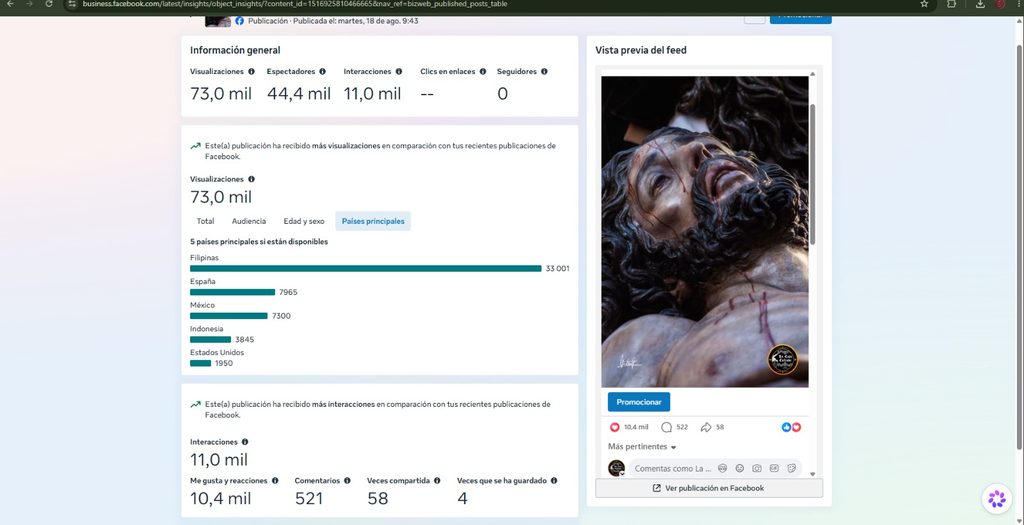Click the Visualizaciones info icon in Información general
Image resolution: width=1024 pixels, height=525 pixels.
pyautogui.click(x=251, y=72)
